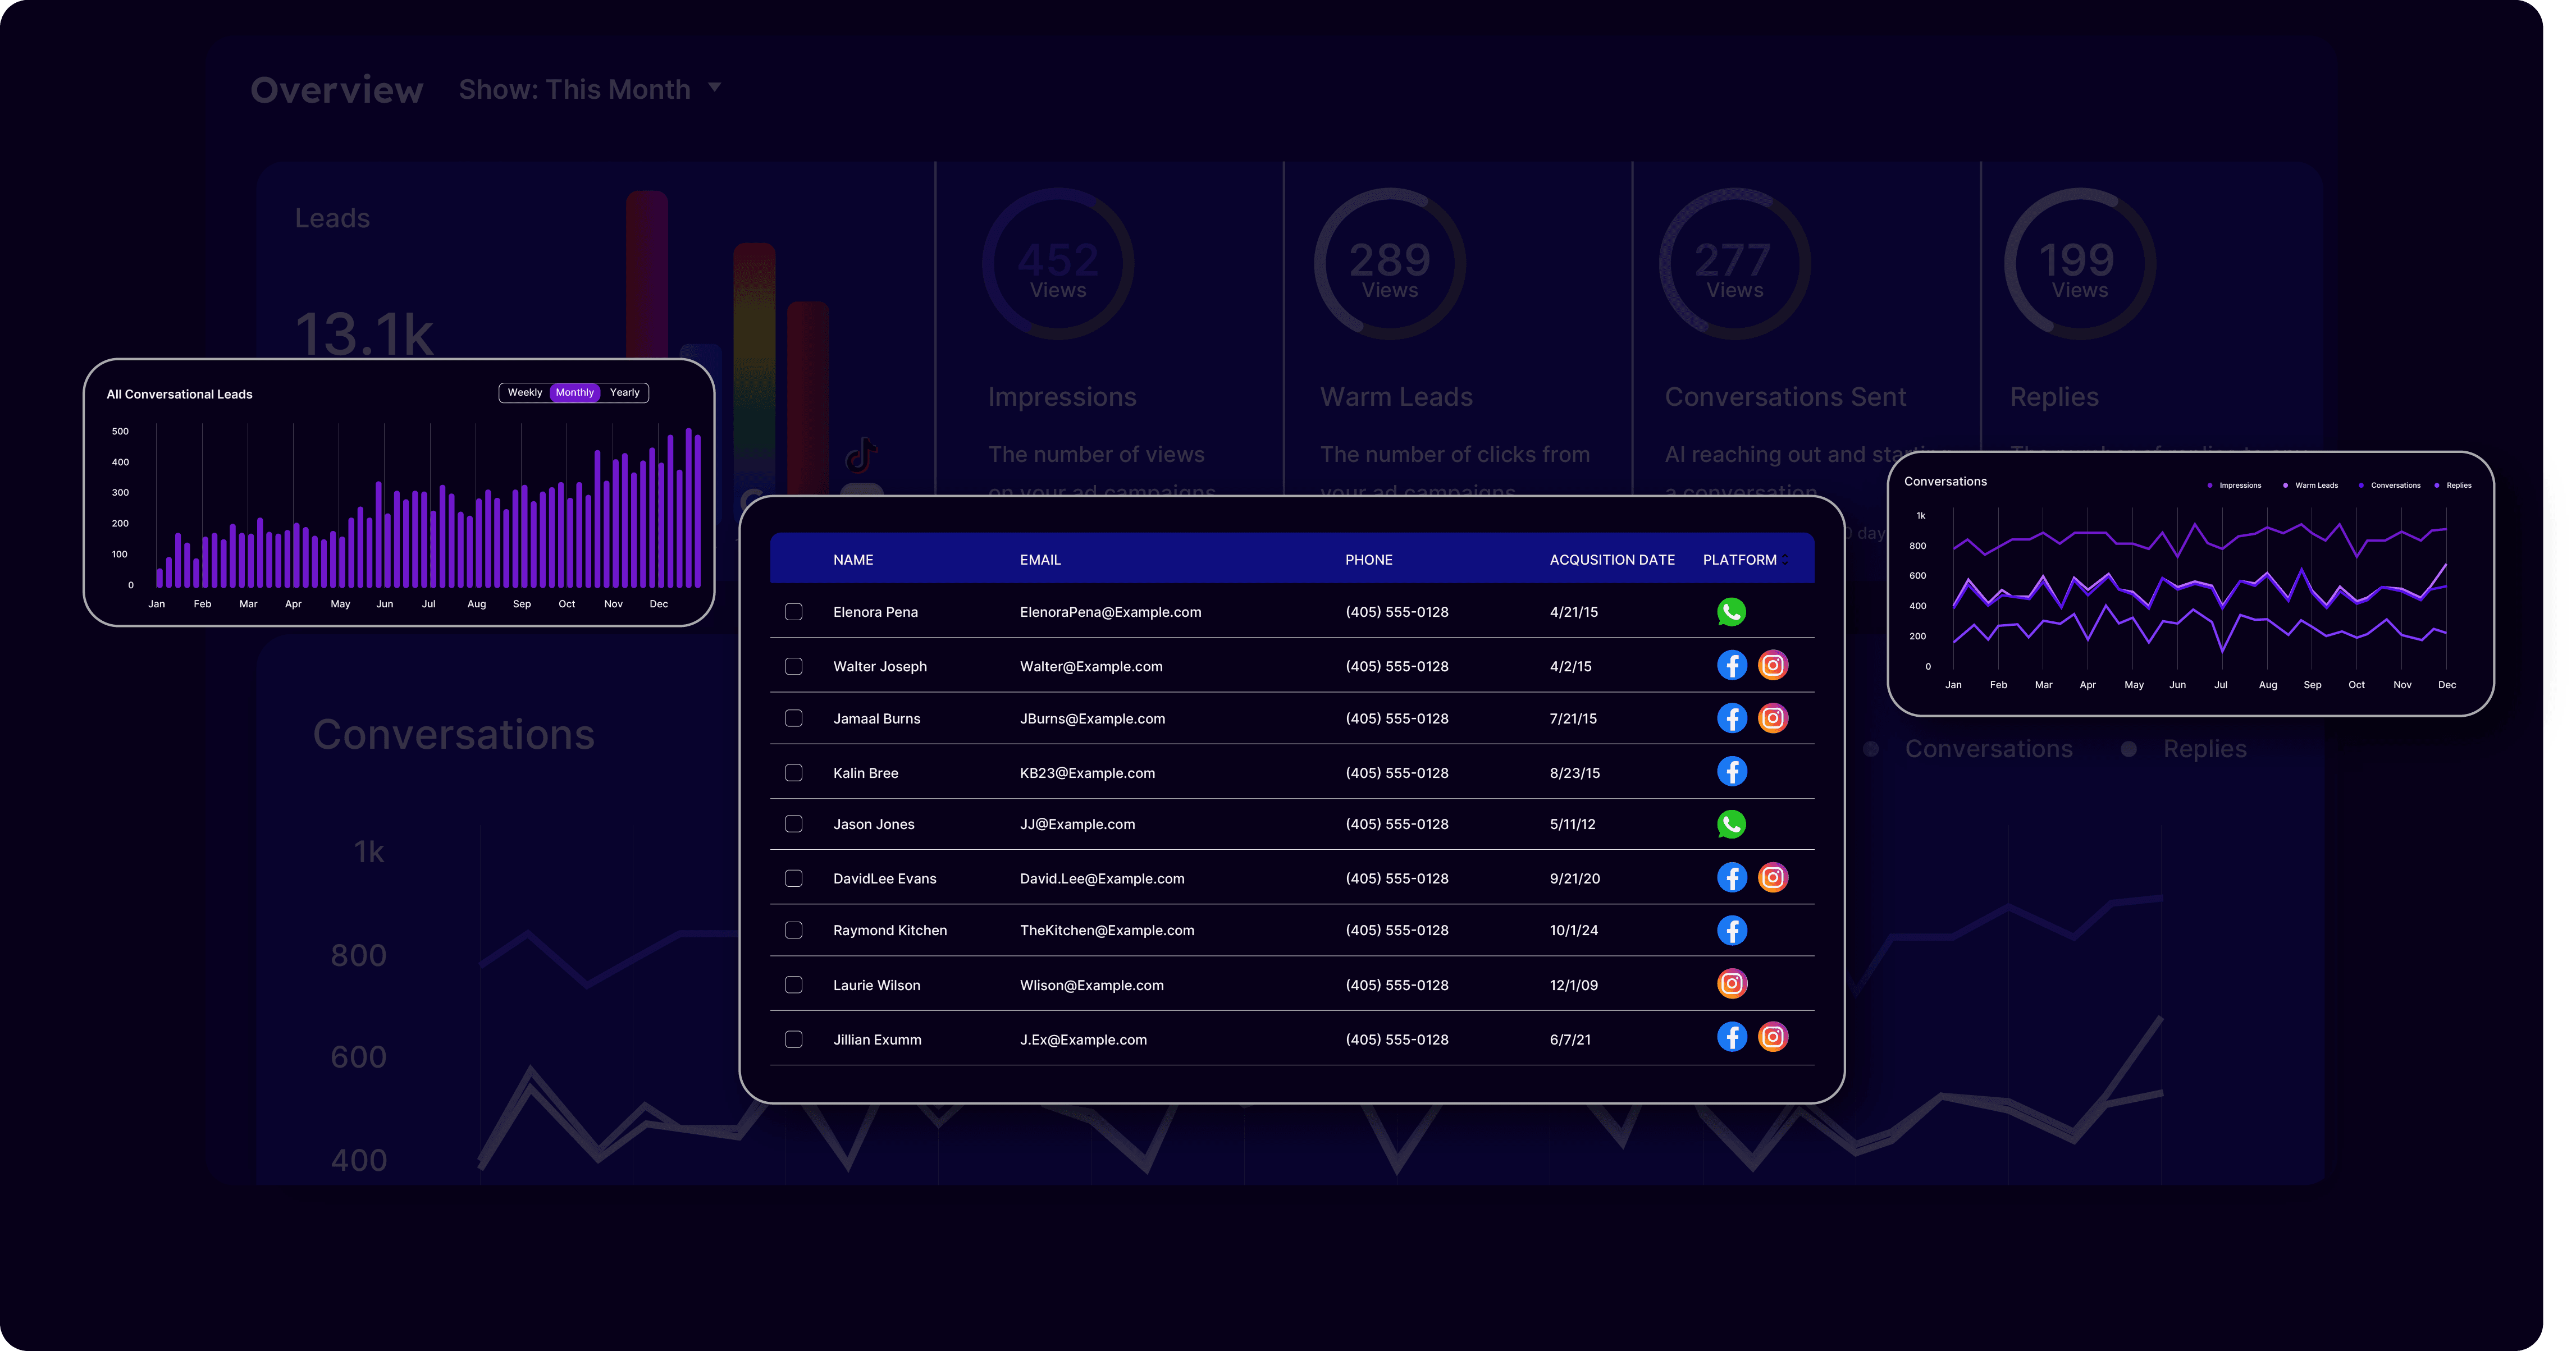This screenshot has height=1351, width=2576.
Task: Click the ElenoraPena@Example.com email
Action: 1110,612
